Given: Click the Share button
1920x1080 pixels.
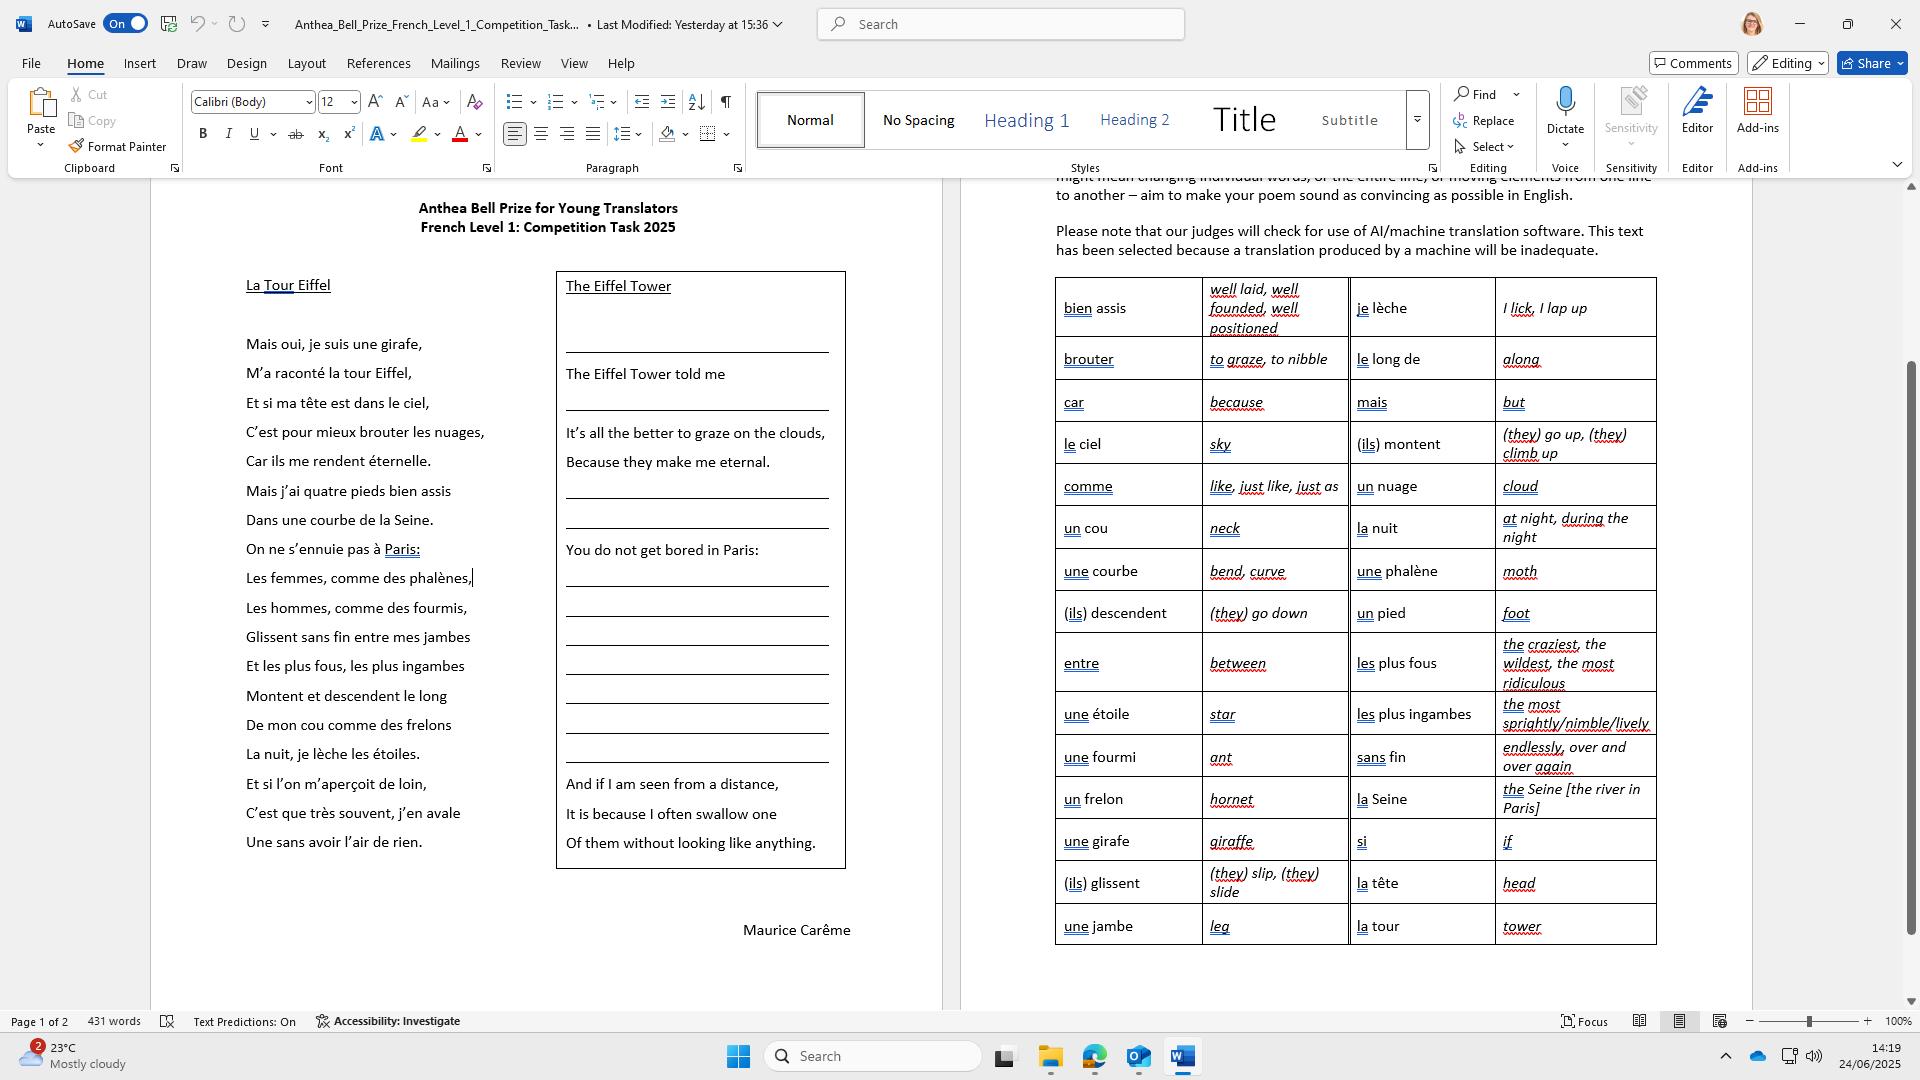Looking at the screenshot, I should [1873, 63].
